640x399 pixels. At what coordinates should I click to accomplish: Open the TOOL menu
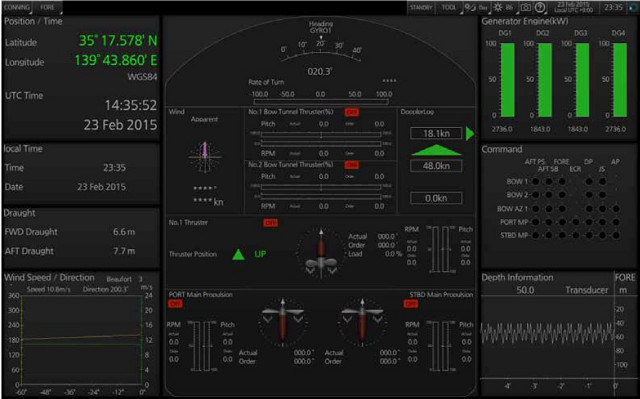click(449, 7)
